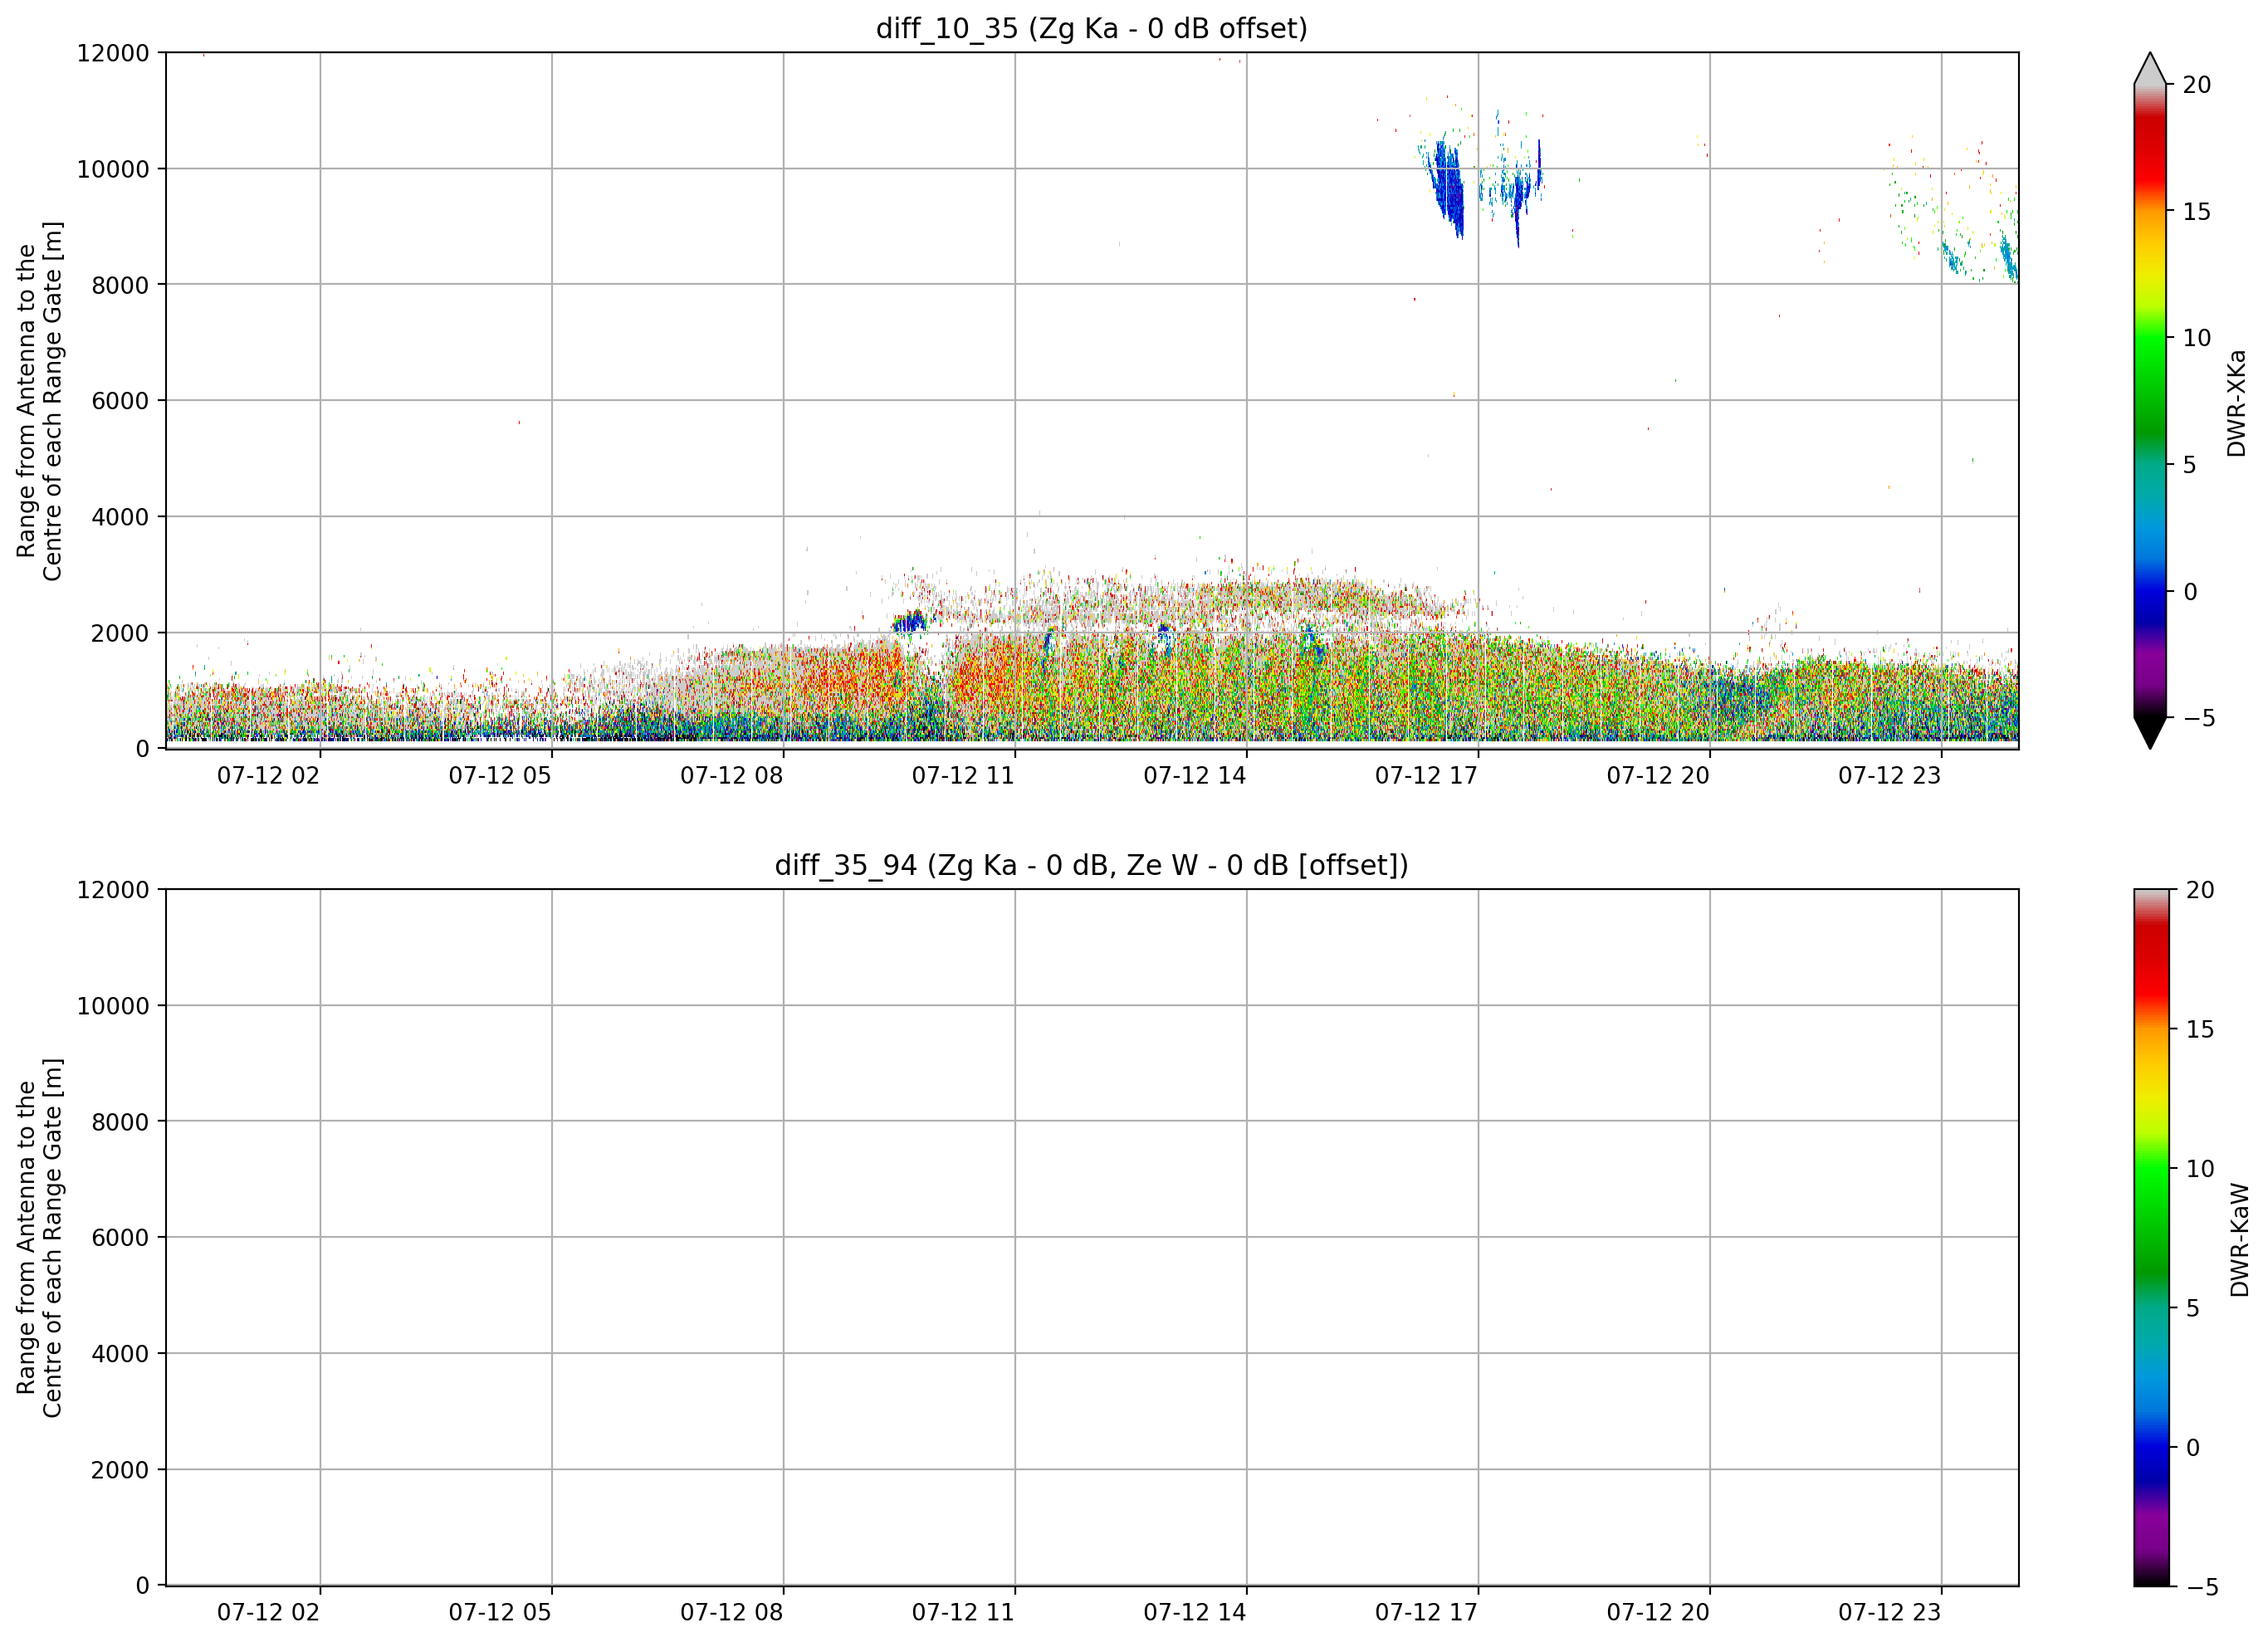2268x1642 pixels.
Task: Click the 10000 y-tick label of top plot
Action: coord(113,169)
